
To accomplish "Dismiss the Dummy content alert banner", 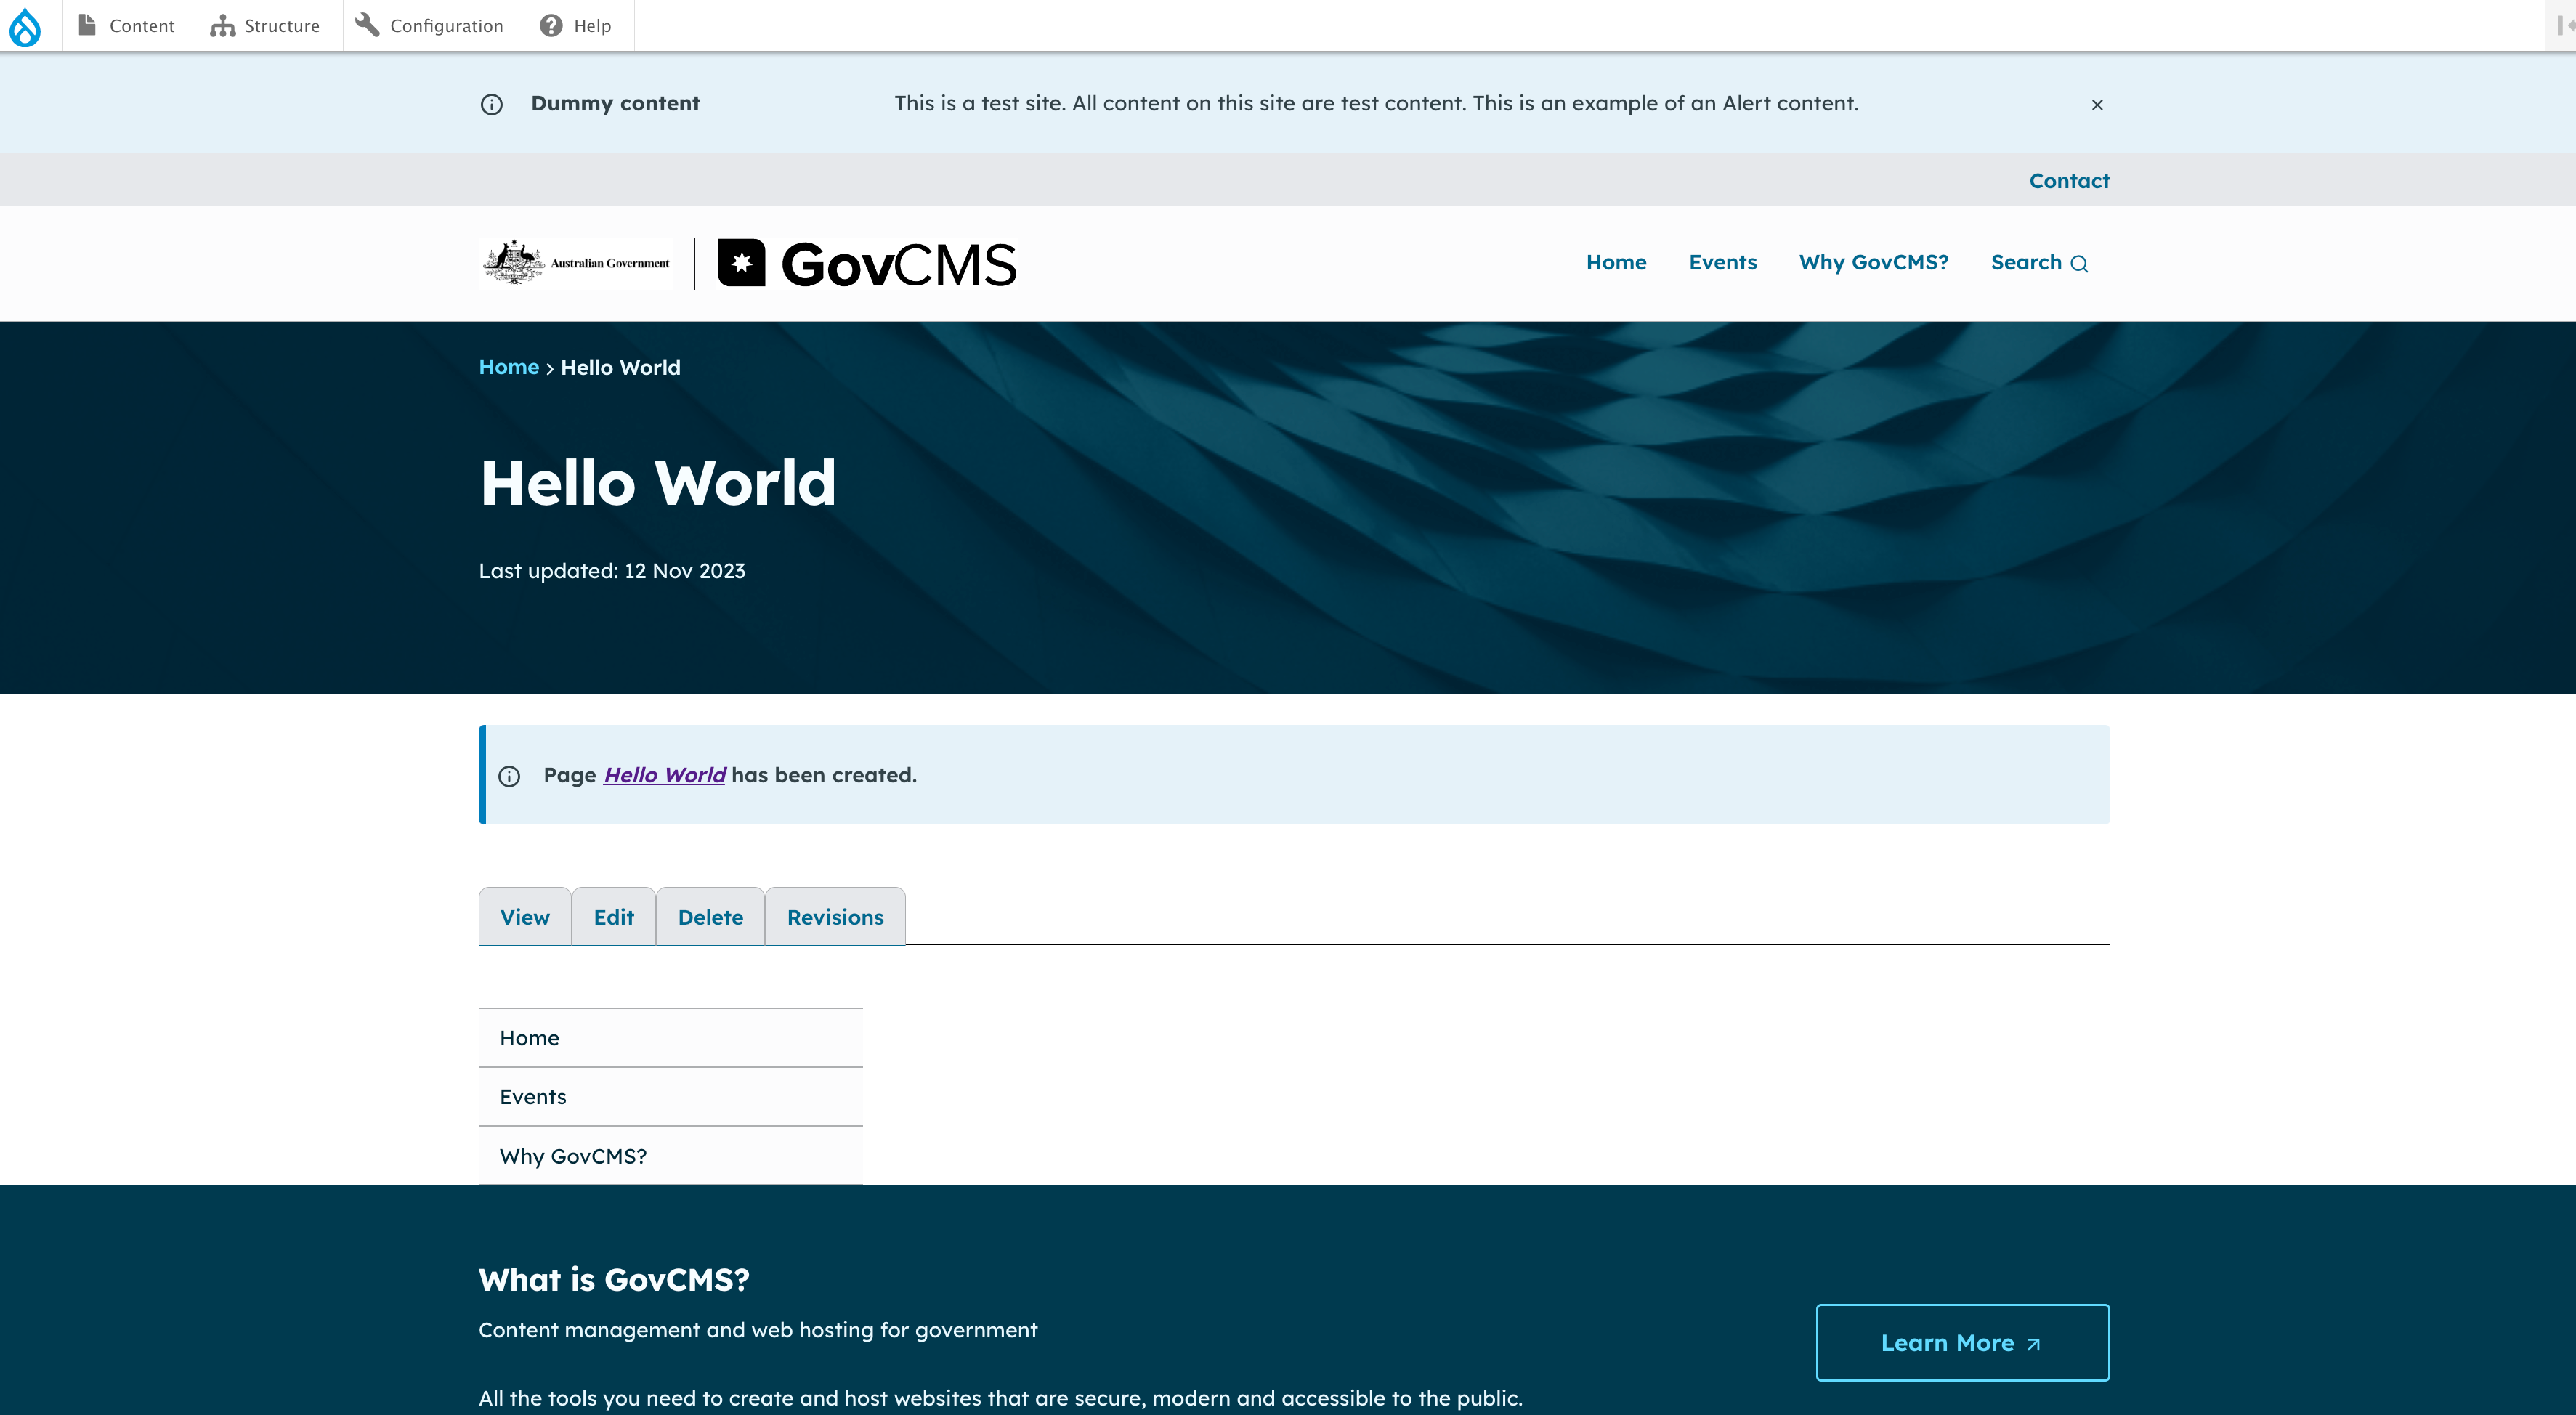I will point(2097,104).
